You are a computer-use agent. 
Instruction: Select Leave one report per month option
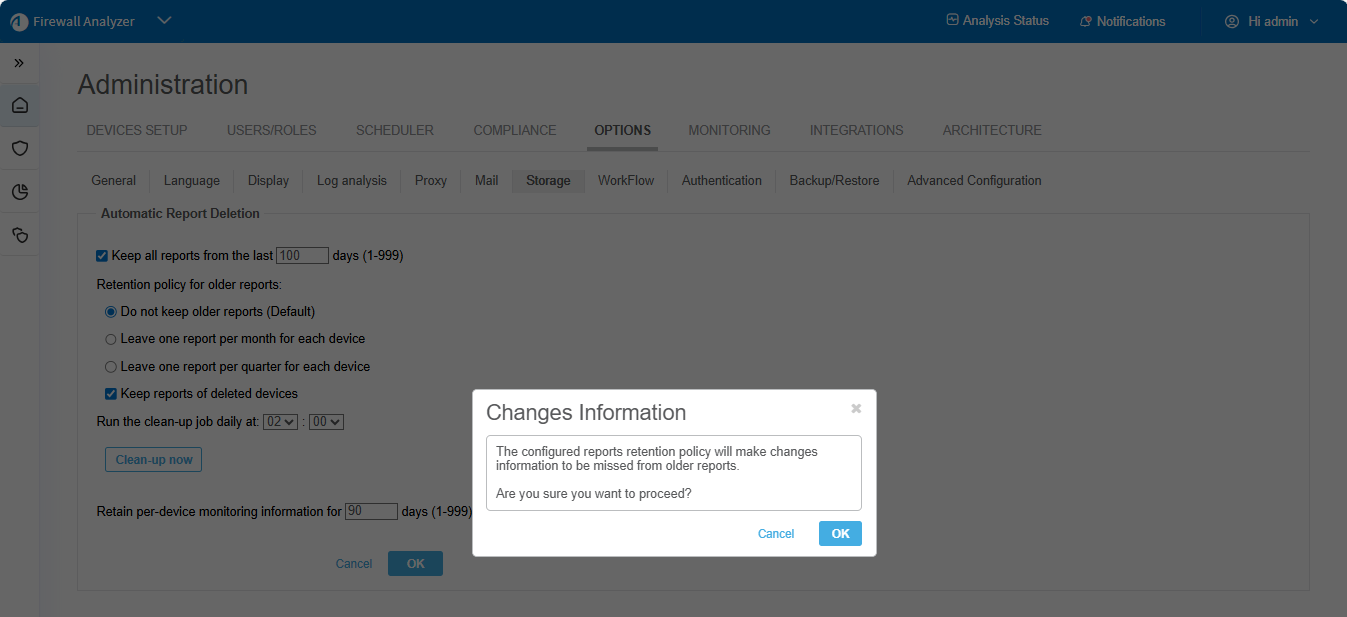point(111,339)
